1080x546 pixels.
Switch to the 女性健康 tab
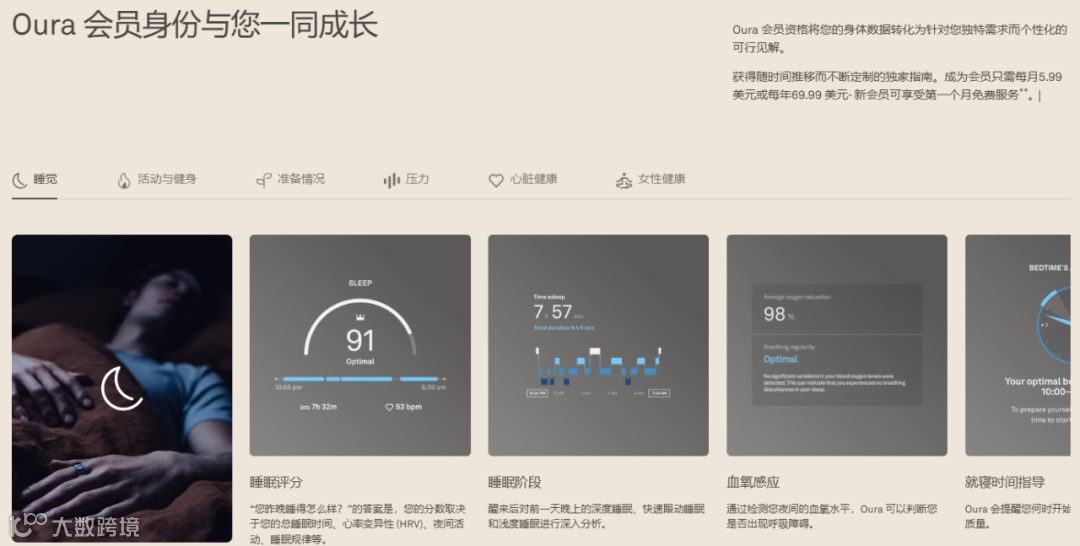(x=650, y=180)
